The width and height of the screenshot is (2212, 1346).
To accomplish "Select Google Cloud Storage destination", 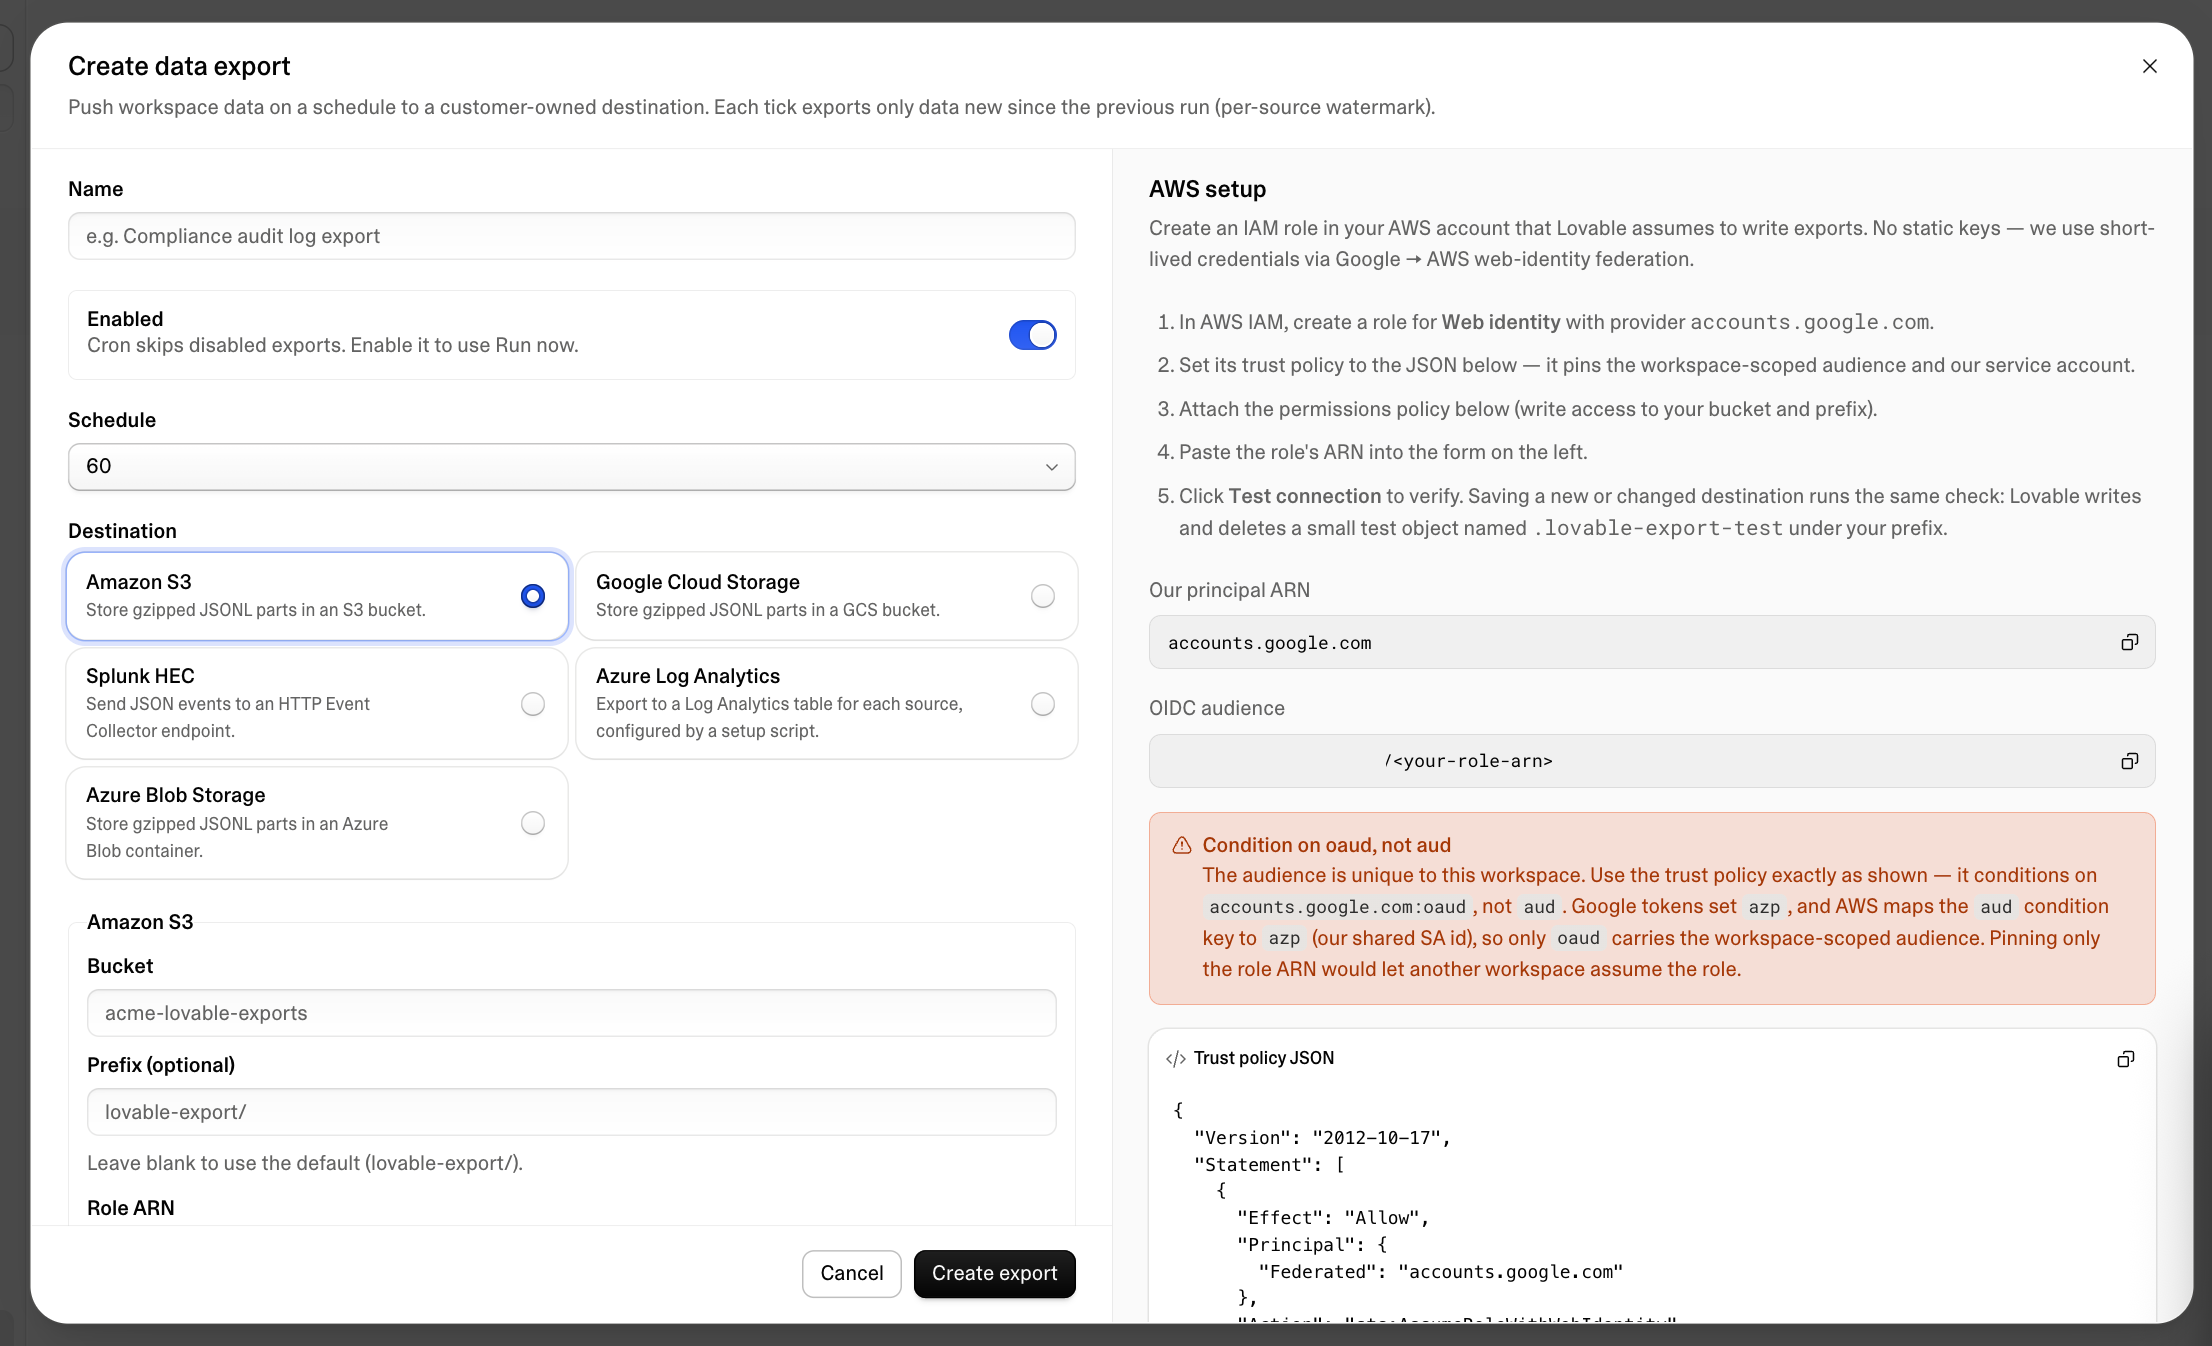I will (x=826, y=596).
